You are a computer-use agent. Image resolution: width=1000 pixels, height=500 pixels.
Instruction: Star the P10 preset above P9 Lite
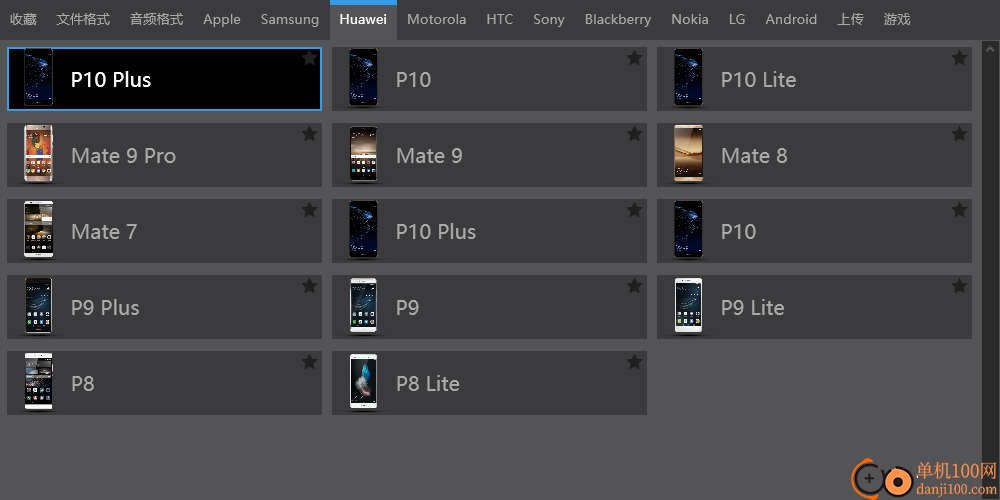[959, 210]
